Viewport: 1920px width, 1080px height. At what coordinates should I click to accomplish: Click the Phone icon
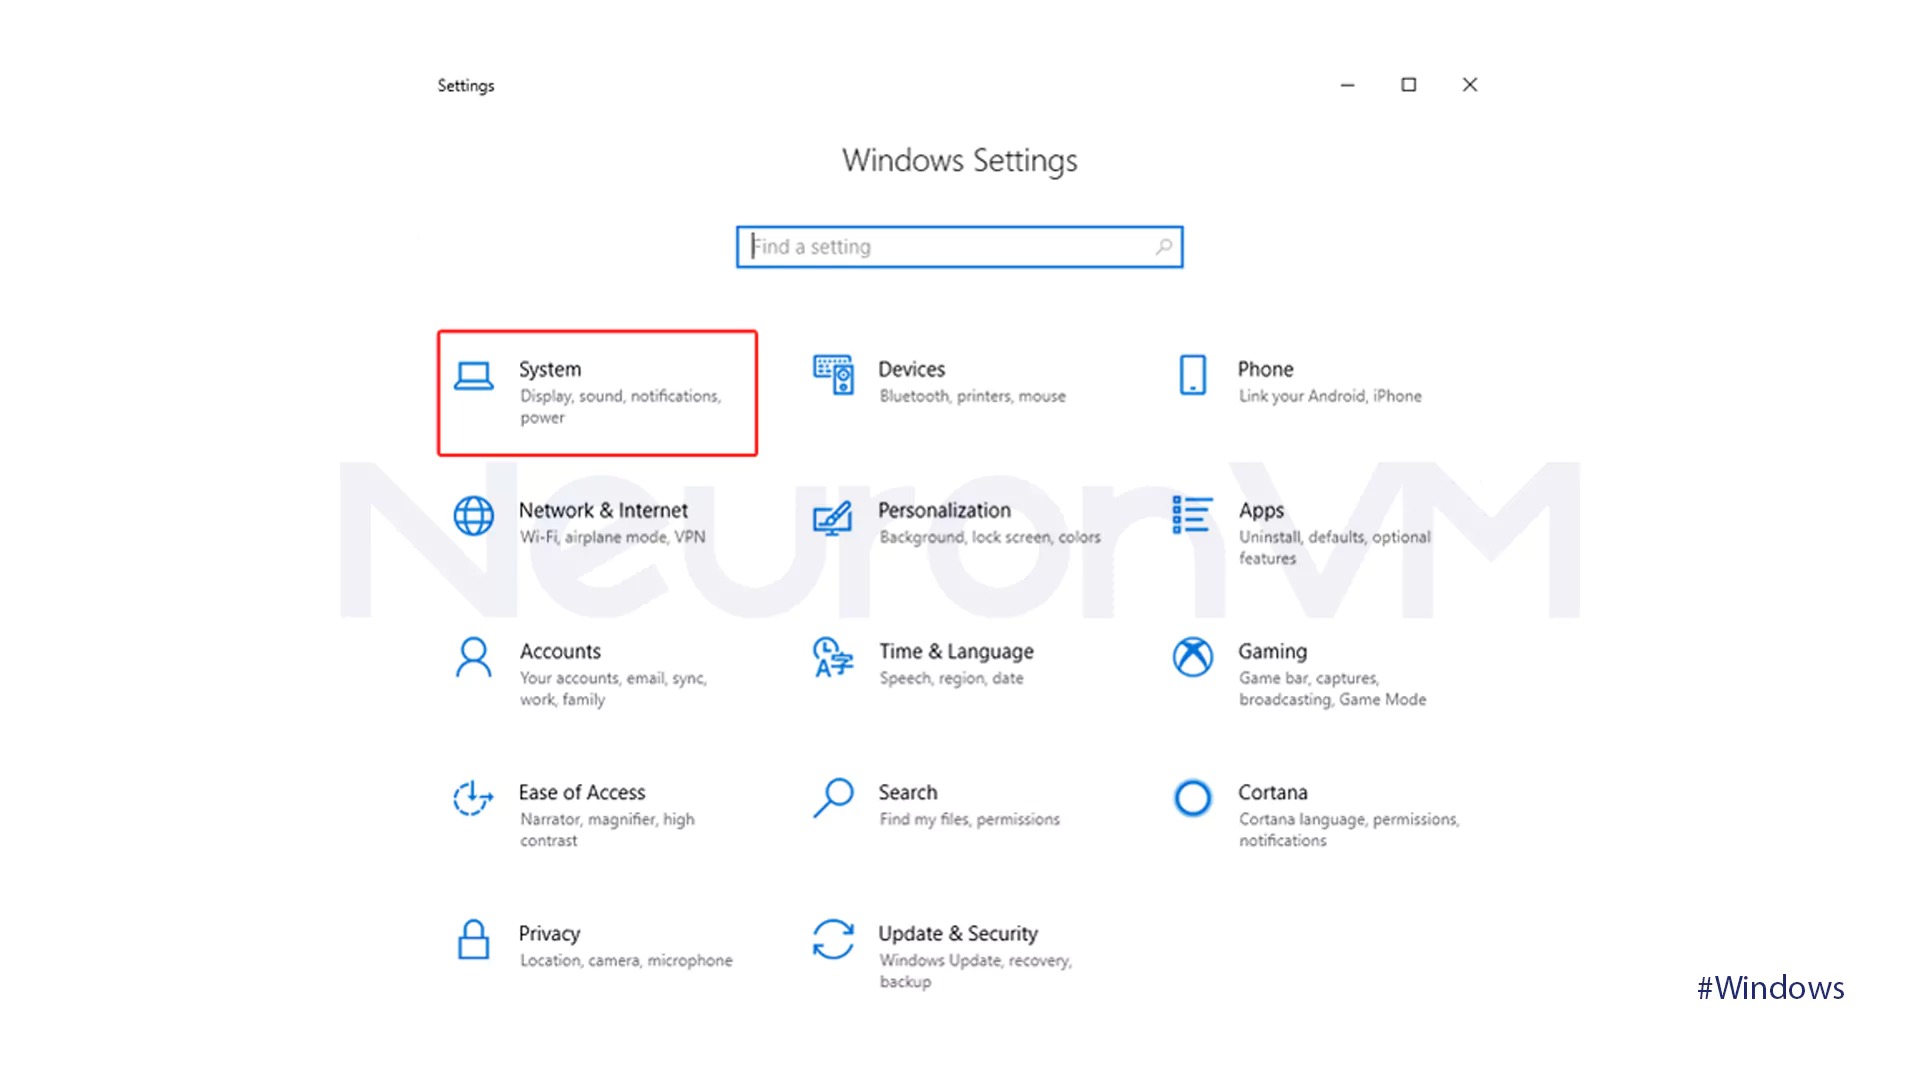click(1192, 375)
